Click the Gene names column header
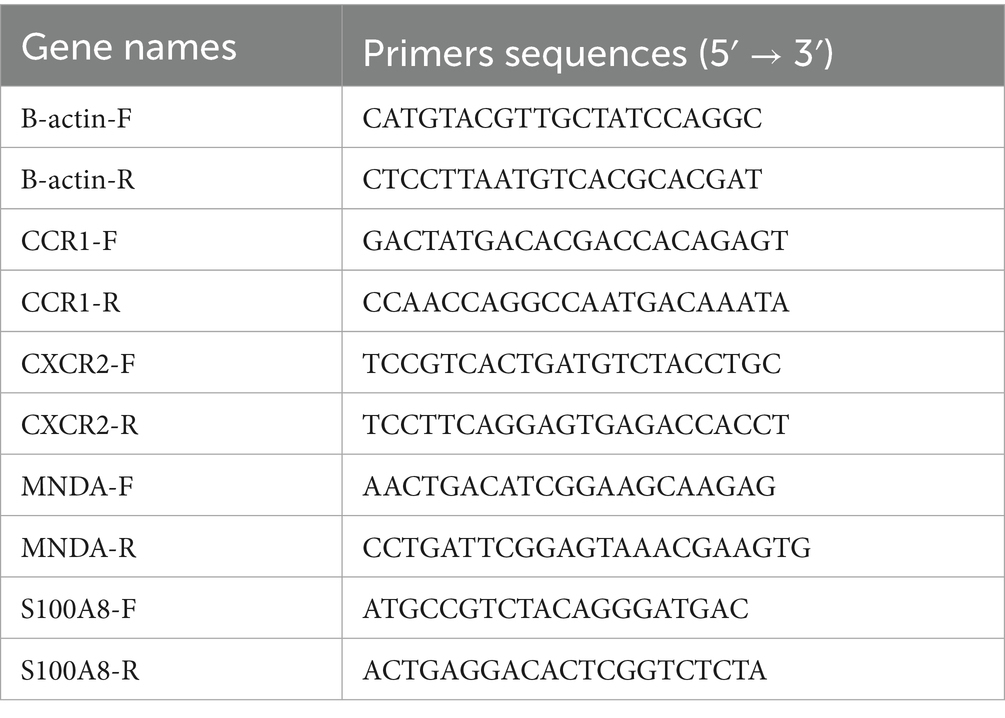The width and height of the screenshot is (1005, 718). coord(129,47)
